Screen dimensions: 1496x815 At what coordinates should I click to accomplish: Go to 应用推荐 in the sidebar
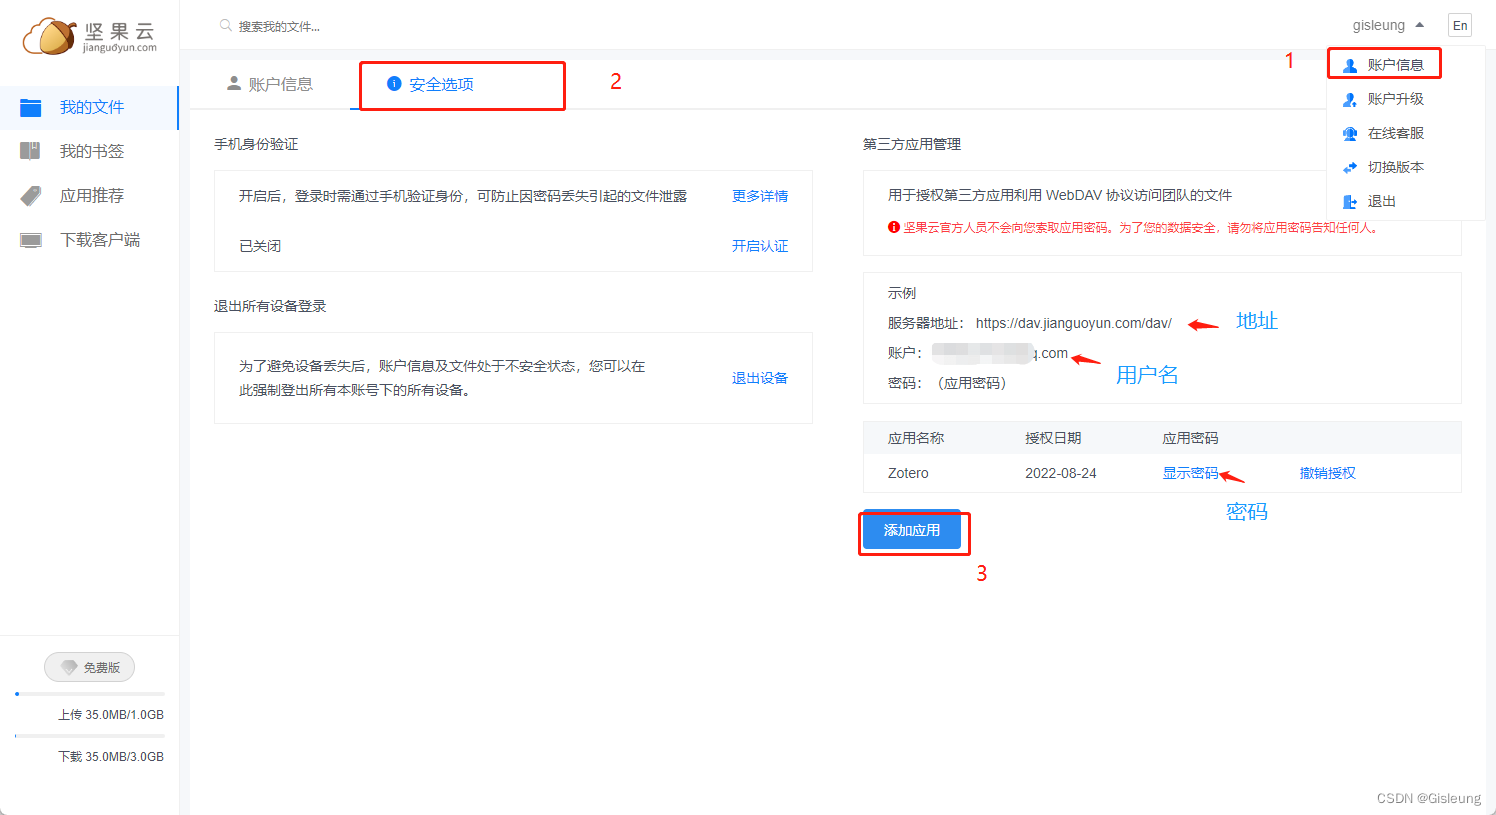tap(89, 195)
